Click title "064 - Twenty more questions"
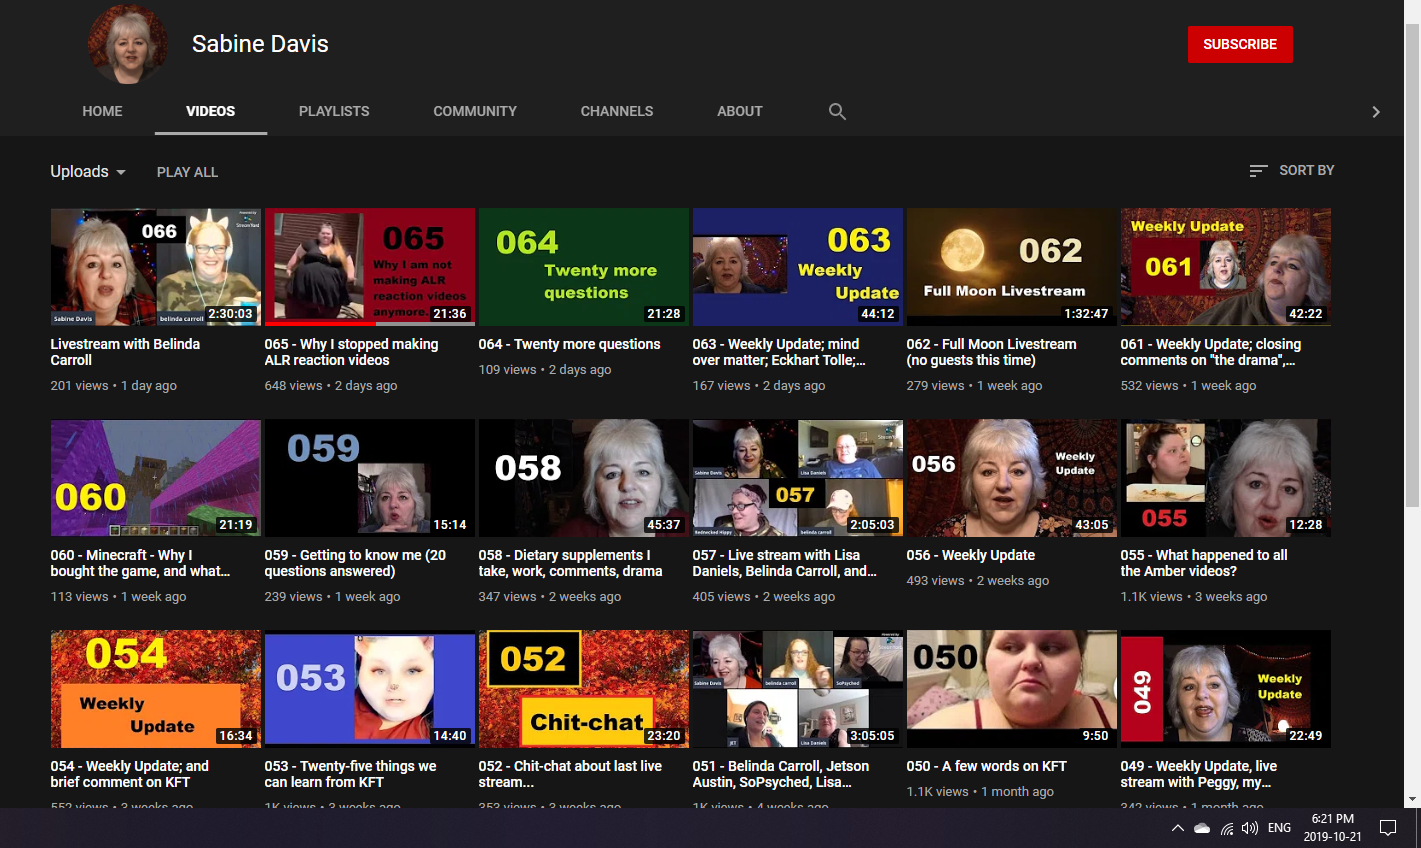This screenshot has height=848, width=1421. [x=569, y=344]
